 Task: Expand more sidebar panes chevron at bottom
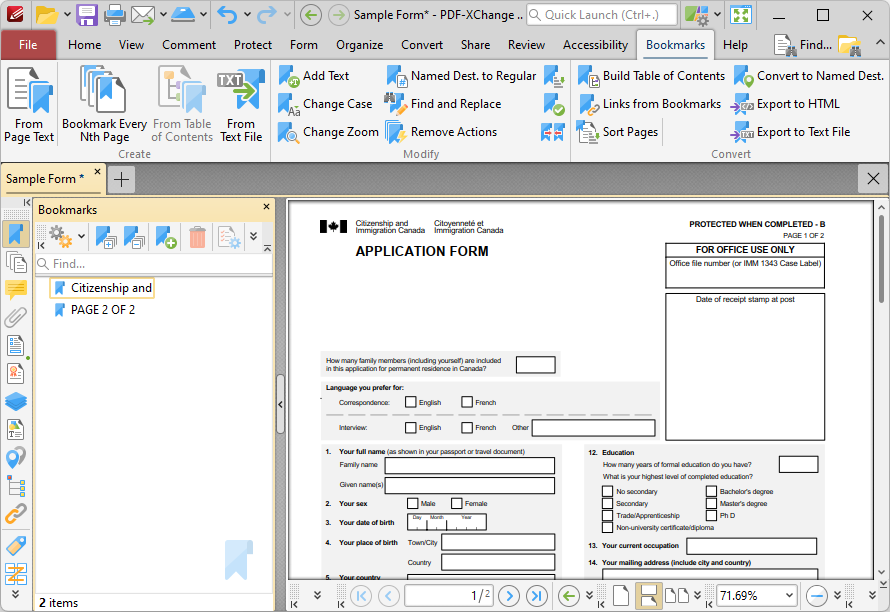[x=15, y=594]
